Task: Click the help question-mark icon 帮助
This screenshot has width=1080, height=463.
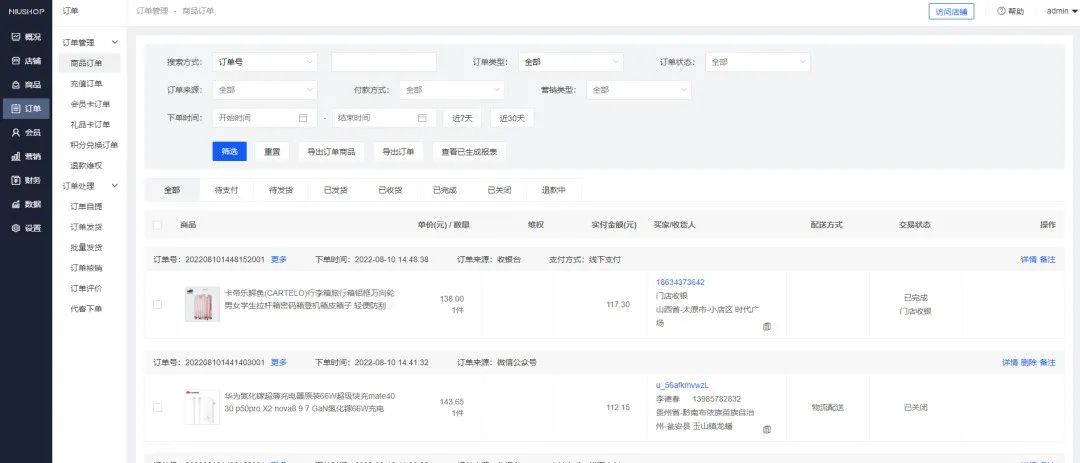Action: click(x=1001, y=11)
